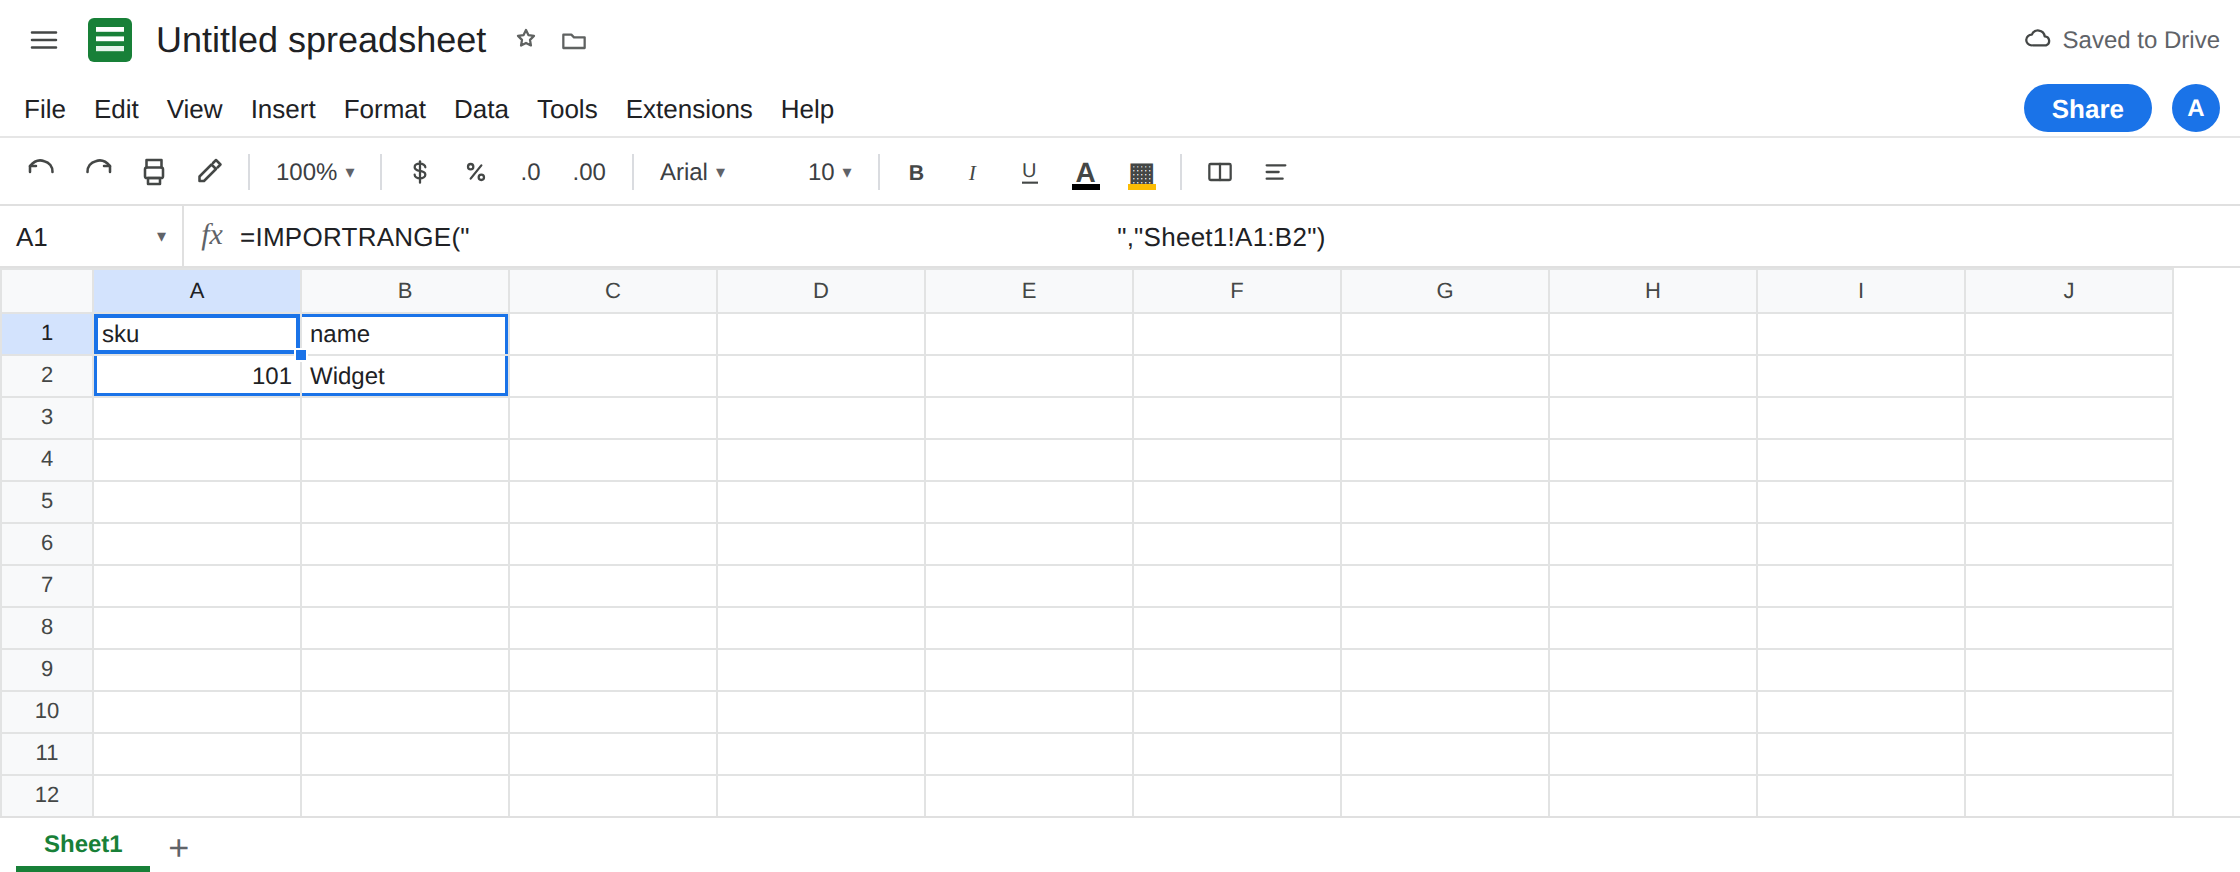Click the Untitled spreadsheet title
This screenshot has width=2240, height=872.
(x=321, y=40)
